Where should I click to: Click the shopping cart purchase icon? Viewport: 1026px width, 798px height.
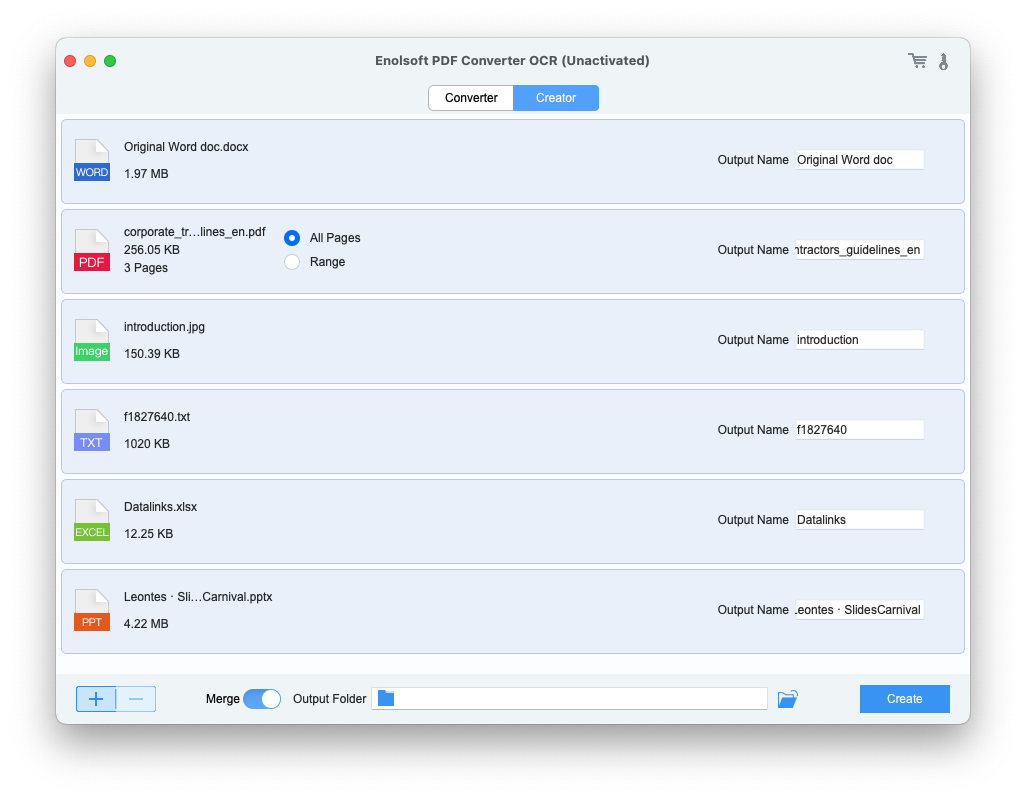pos(917,61)
